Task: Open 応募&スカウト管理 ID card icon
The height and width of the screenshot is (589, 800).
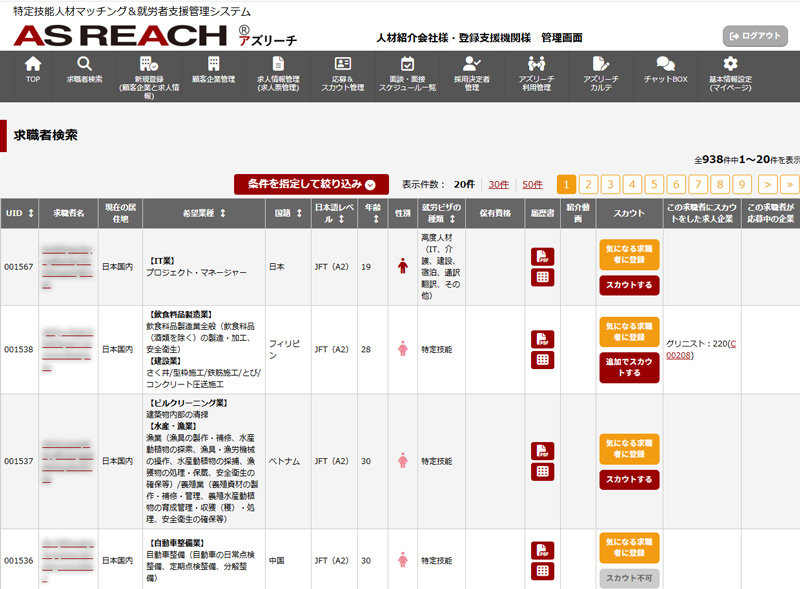Action: 342,64
